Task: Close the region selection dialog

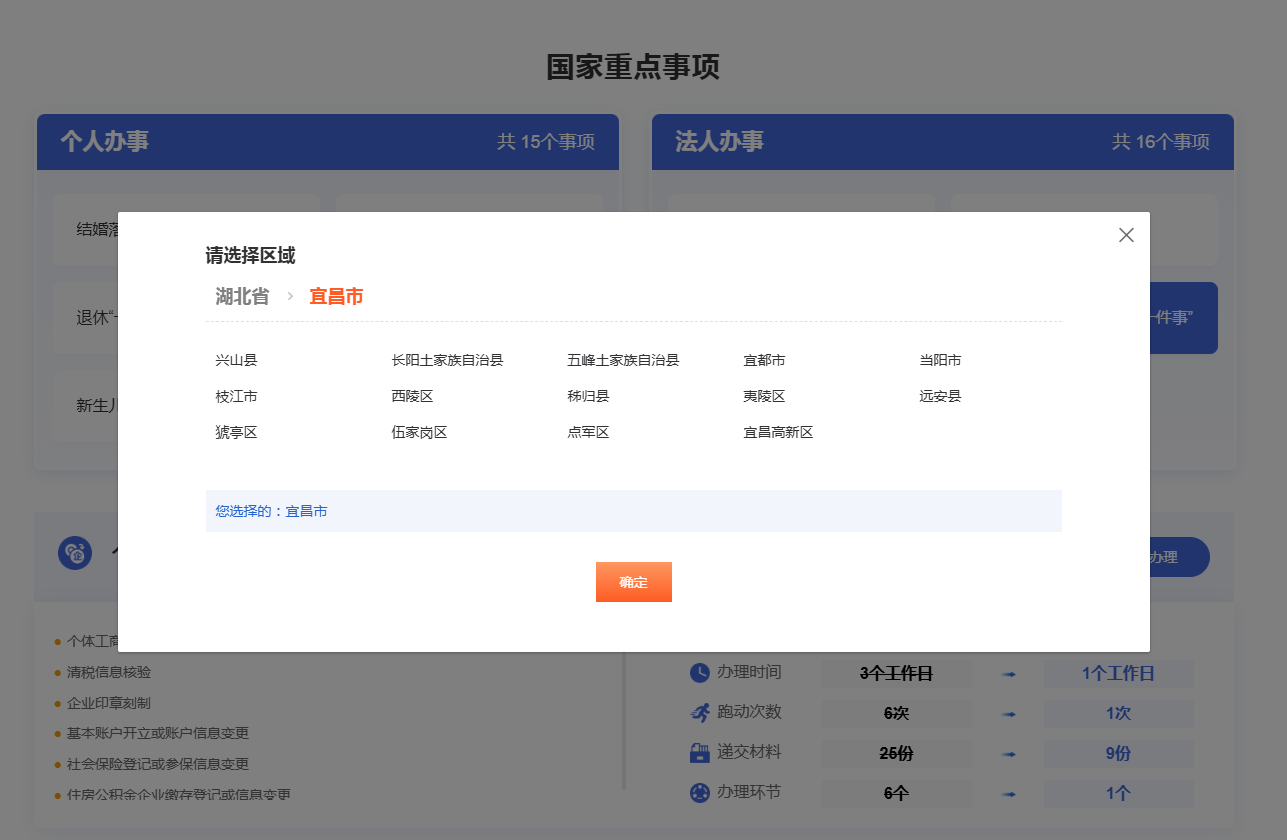Action: click(1126, 235)
